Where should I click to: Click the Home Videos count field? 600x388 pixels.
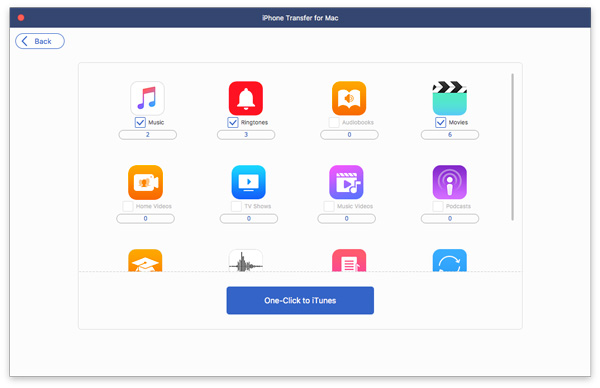point(145,218)
